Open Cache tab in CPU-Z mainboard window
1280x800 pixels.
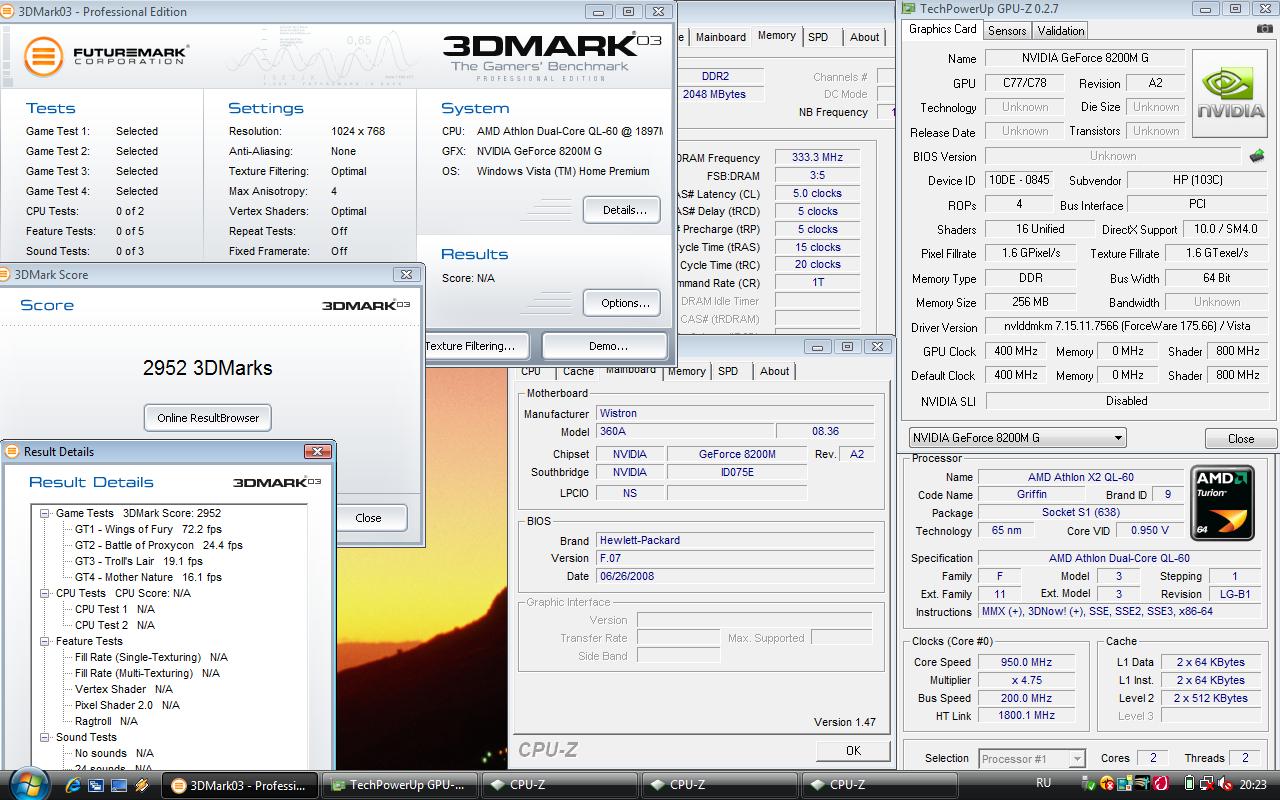(x=578, y=371)
